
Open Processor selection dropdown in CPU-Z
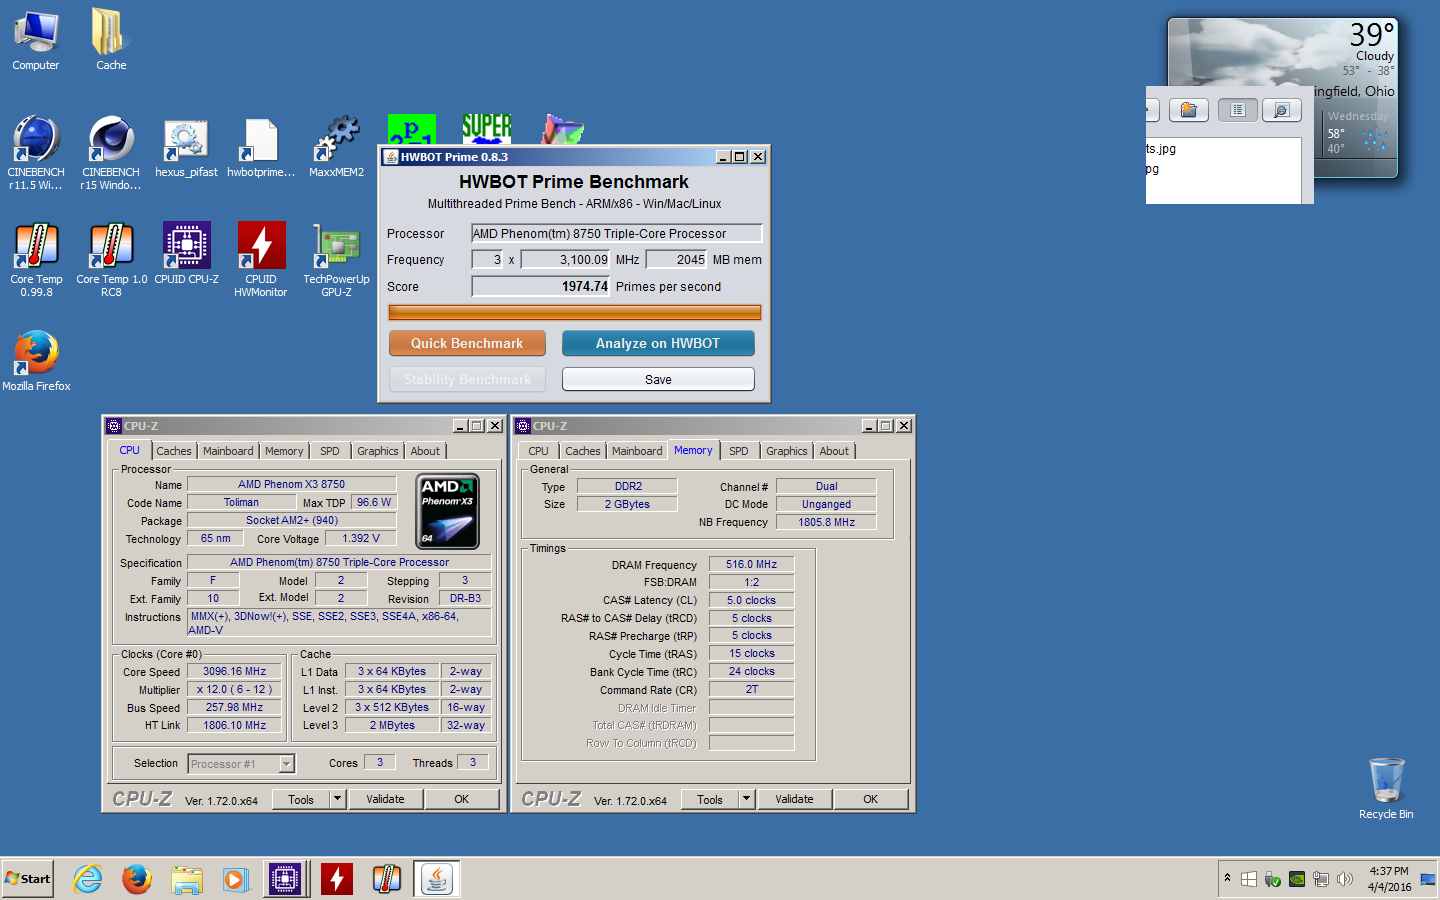pyautogui.click(x=287, y=764)
